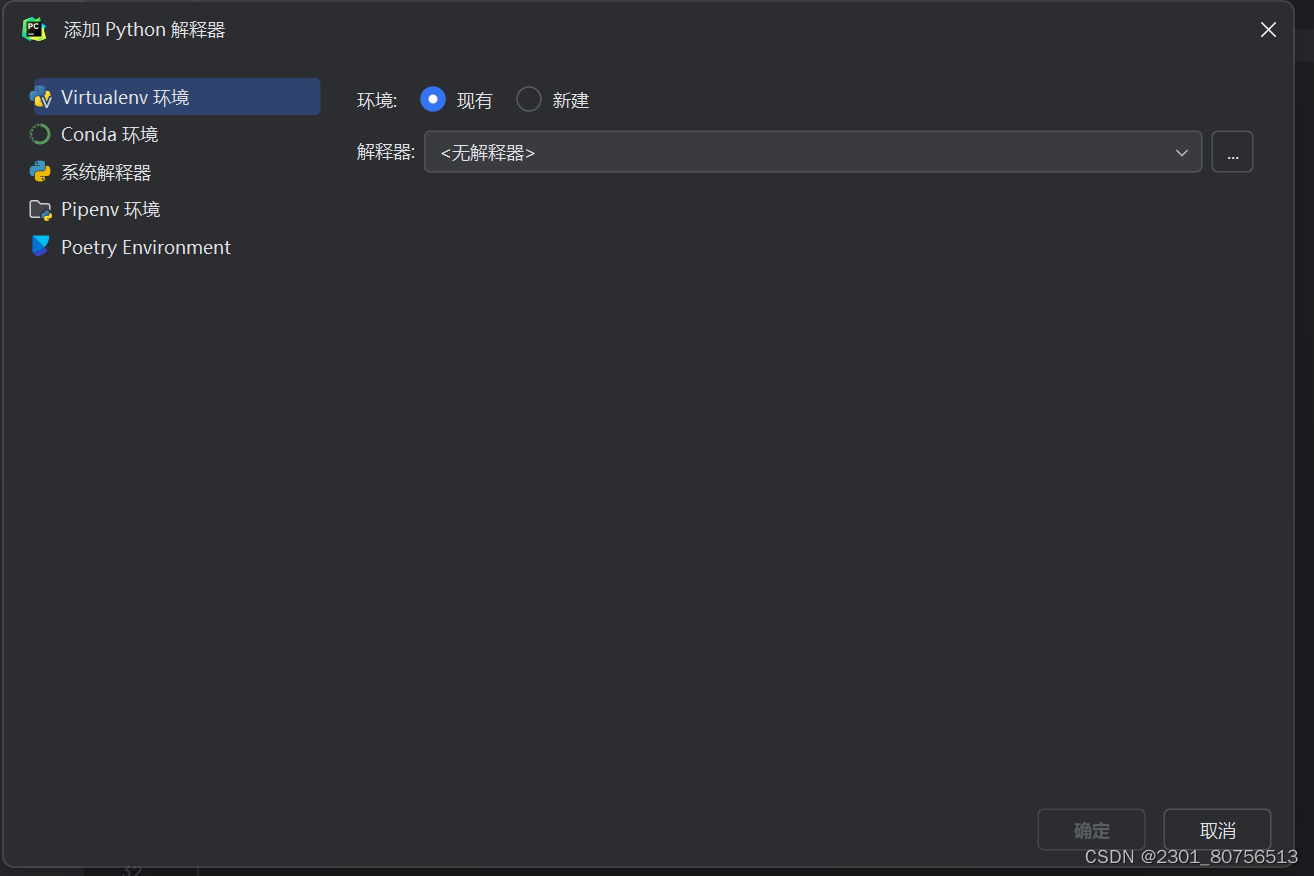Select the 现有 radio button

click(x=433, y=99)
